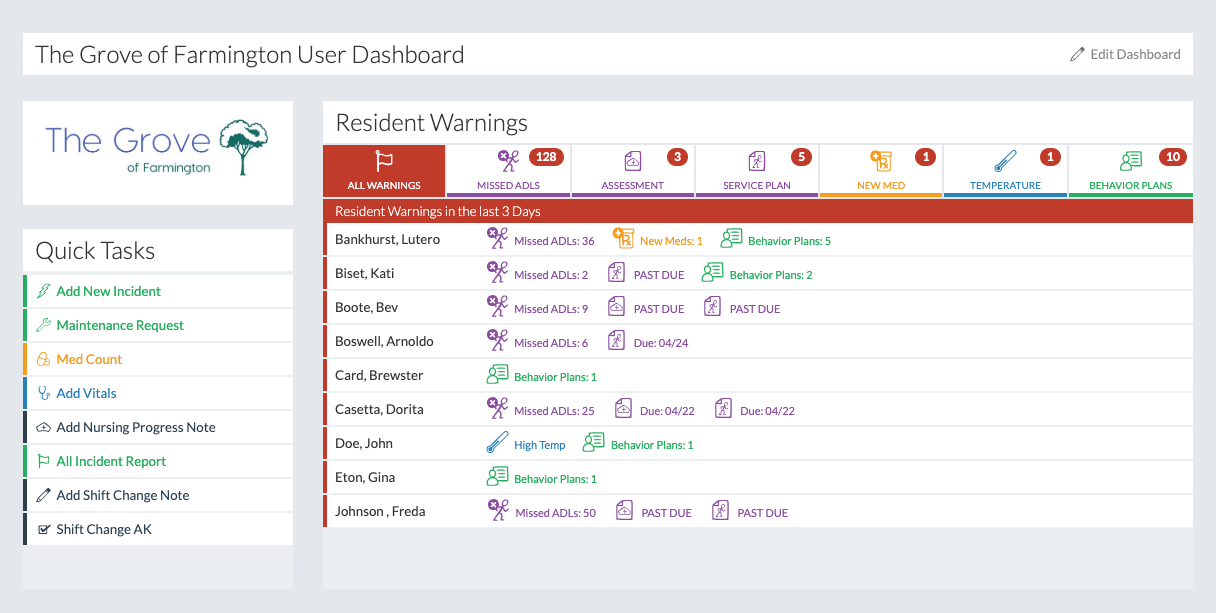Image resolution: width=1216 pixels, height=613 pixels.
Task: Select resident name Biset, Kati
Action: (365, 273)
